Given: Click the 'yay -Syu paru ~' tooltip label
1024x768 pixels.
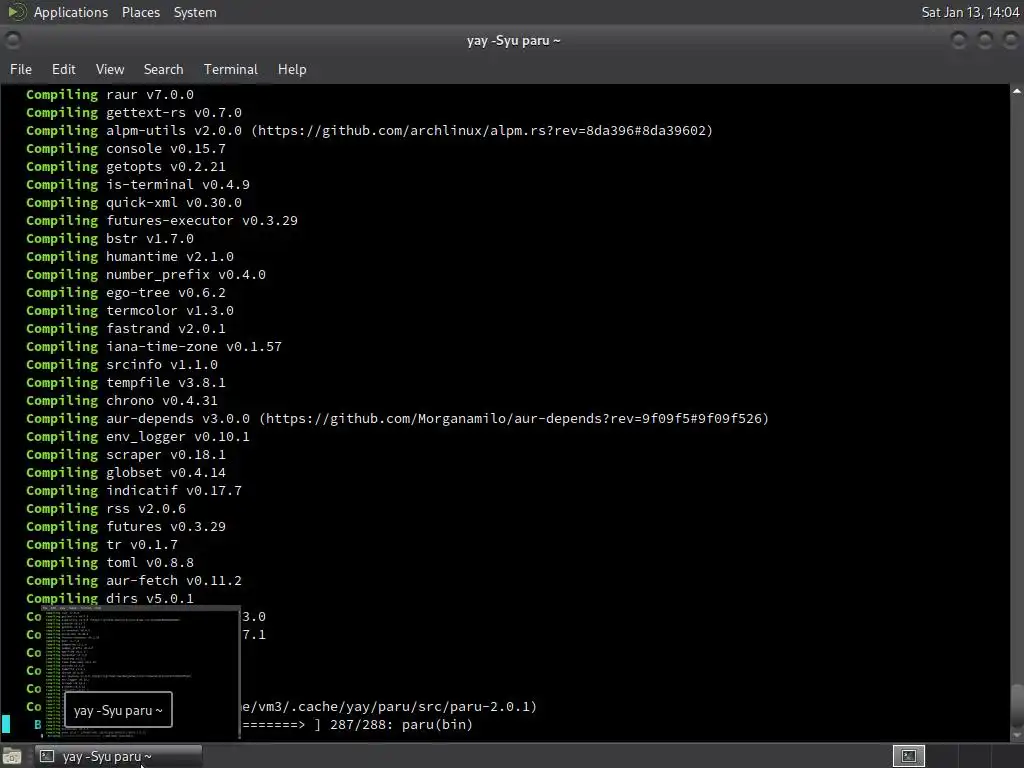Looking at the screenshot, I should coord(118,710).
